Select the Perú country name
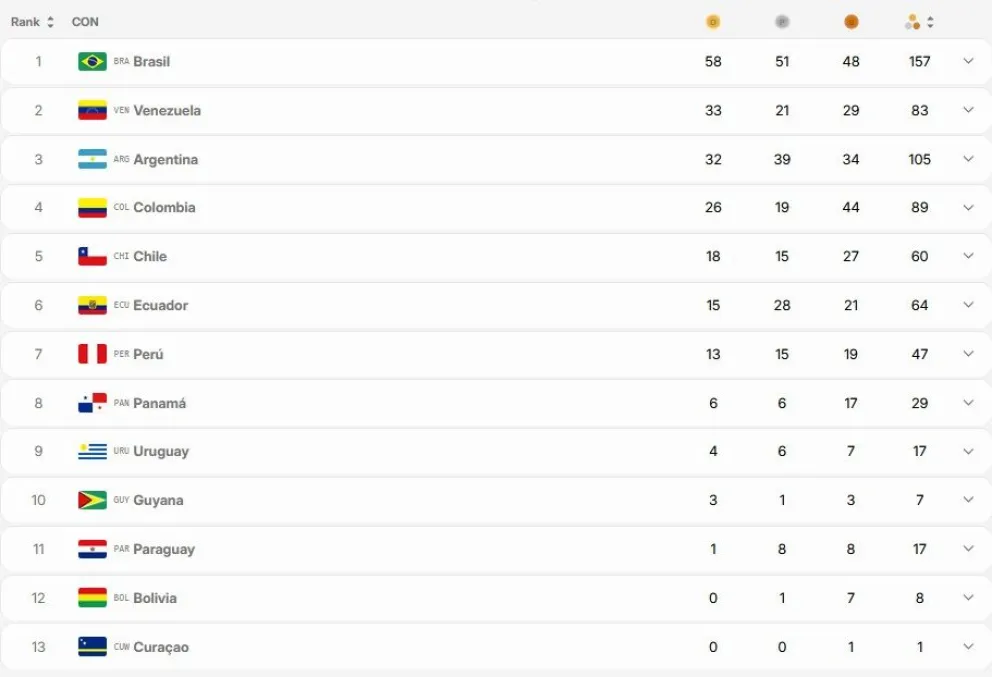The width and height of the screenshot is (992, 677). pos(148,354)
